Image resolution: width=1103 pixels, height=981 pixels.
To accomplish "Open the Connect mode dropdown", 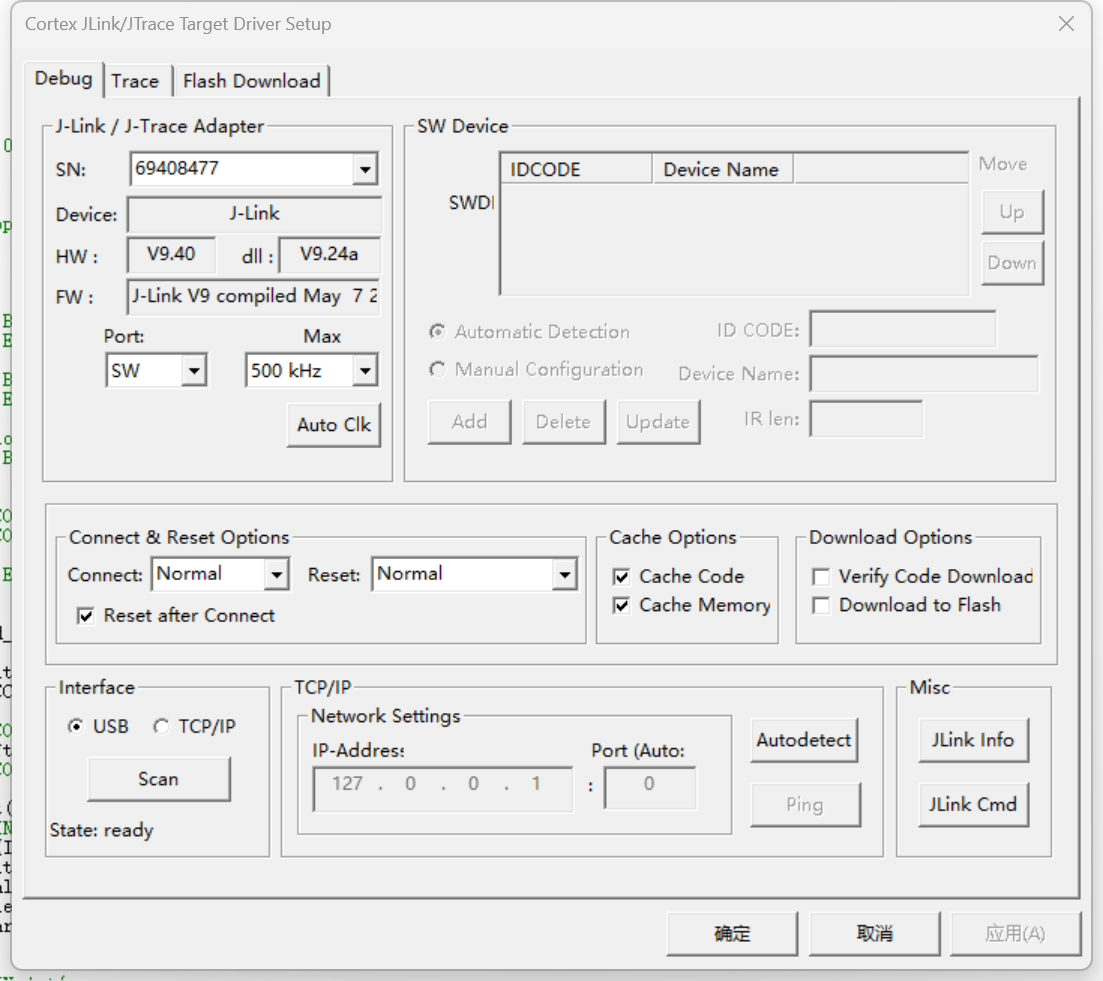I will [x=276, y=575].
